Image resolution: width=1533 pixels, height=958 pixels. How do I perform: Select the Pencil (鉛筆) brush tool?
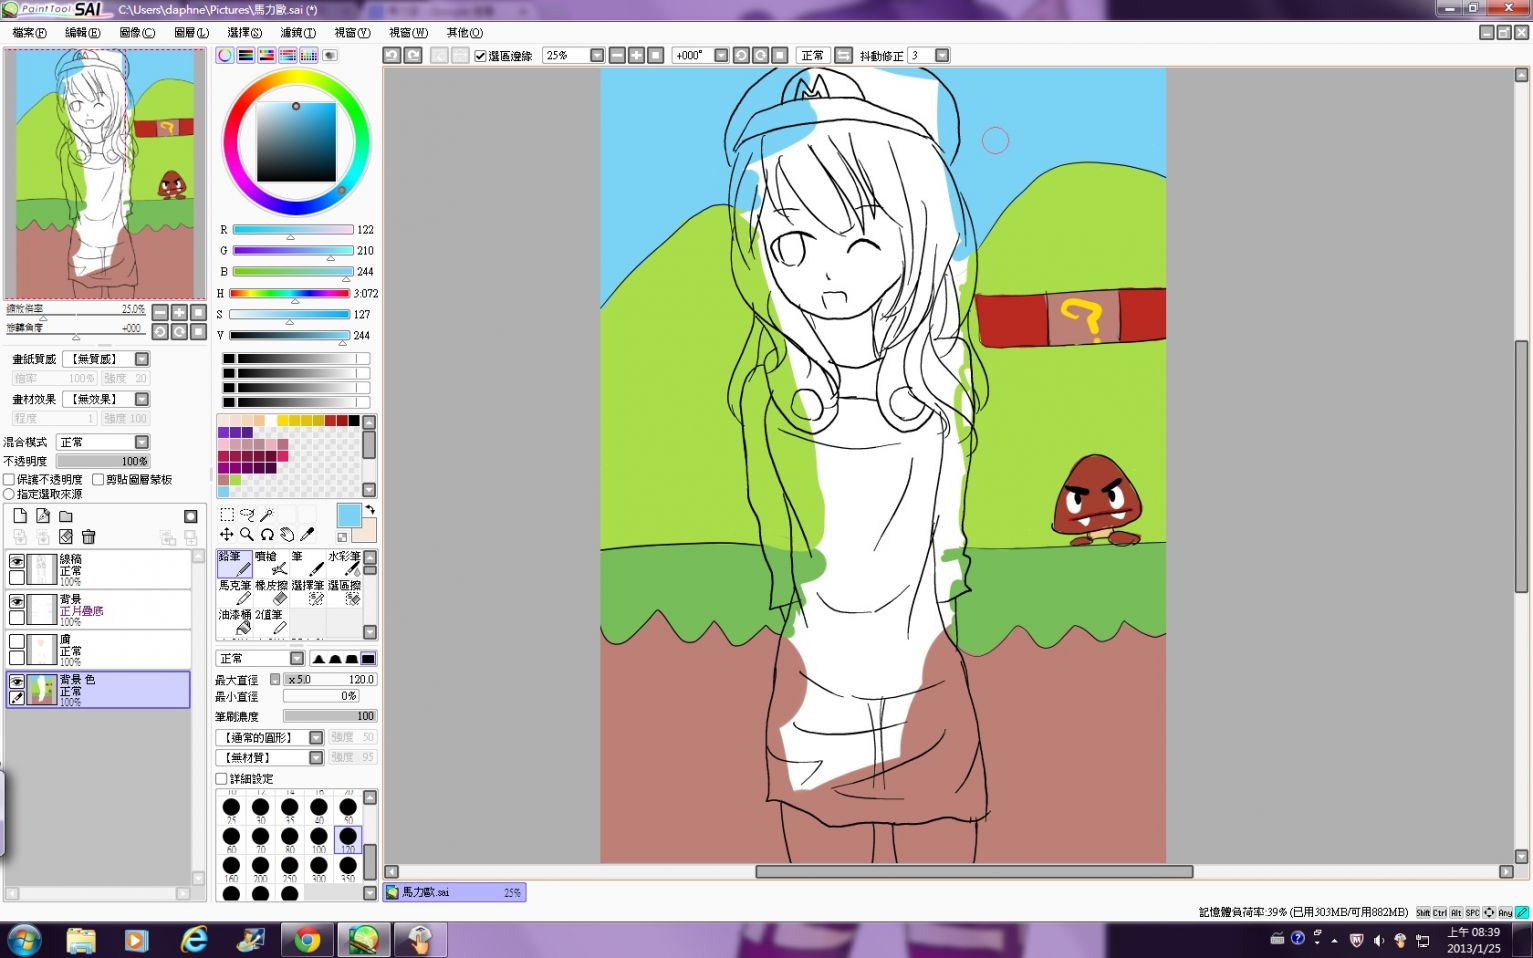point(234,564)
